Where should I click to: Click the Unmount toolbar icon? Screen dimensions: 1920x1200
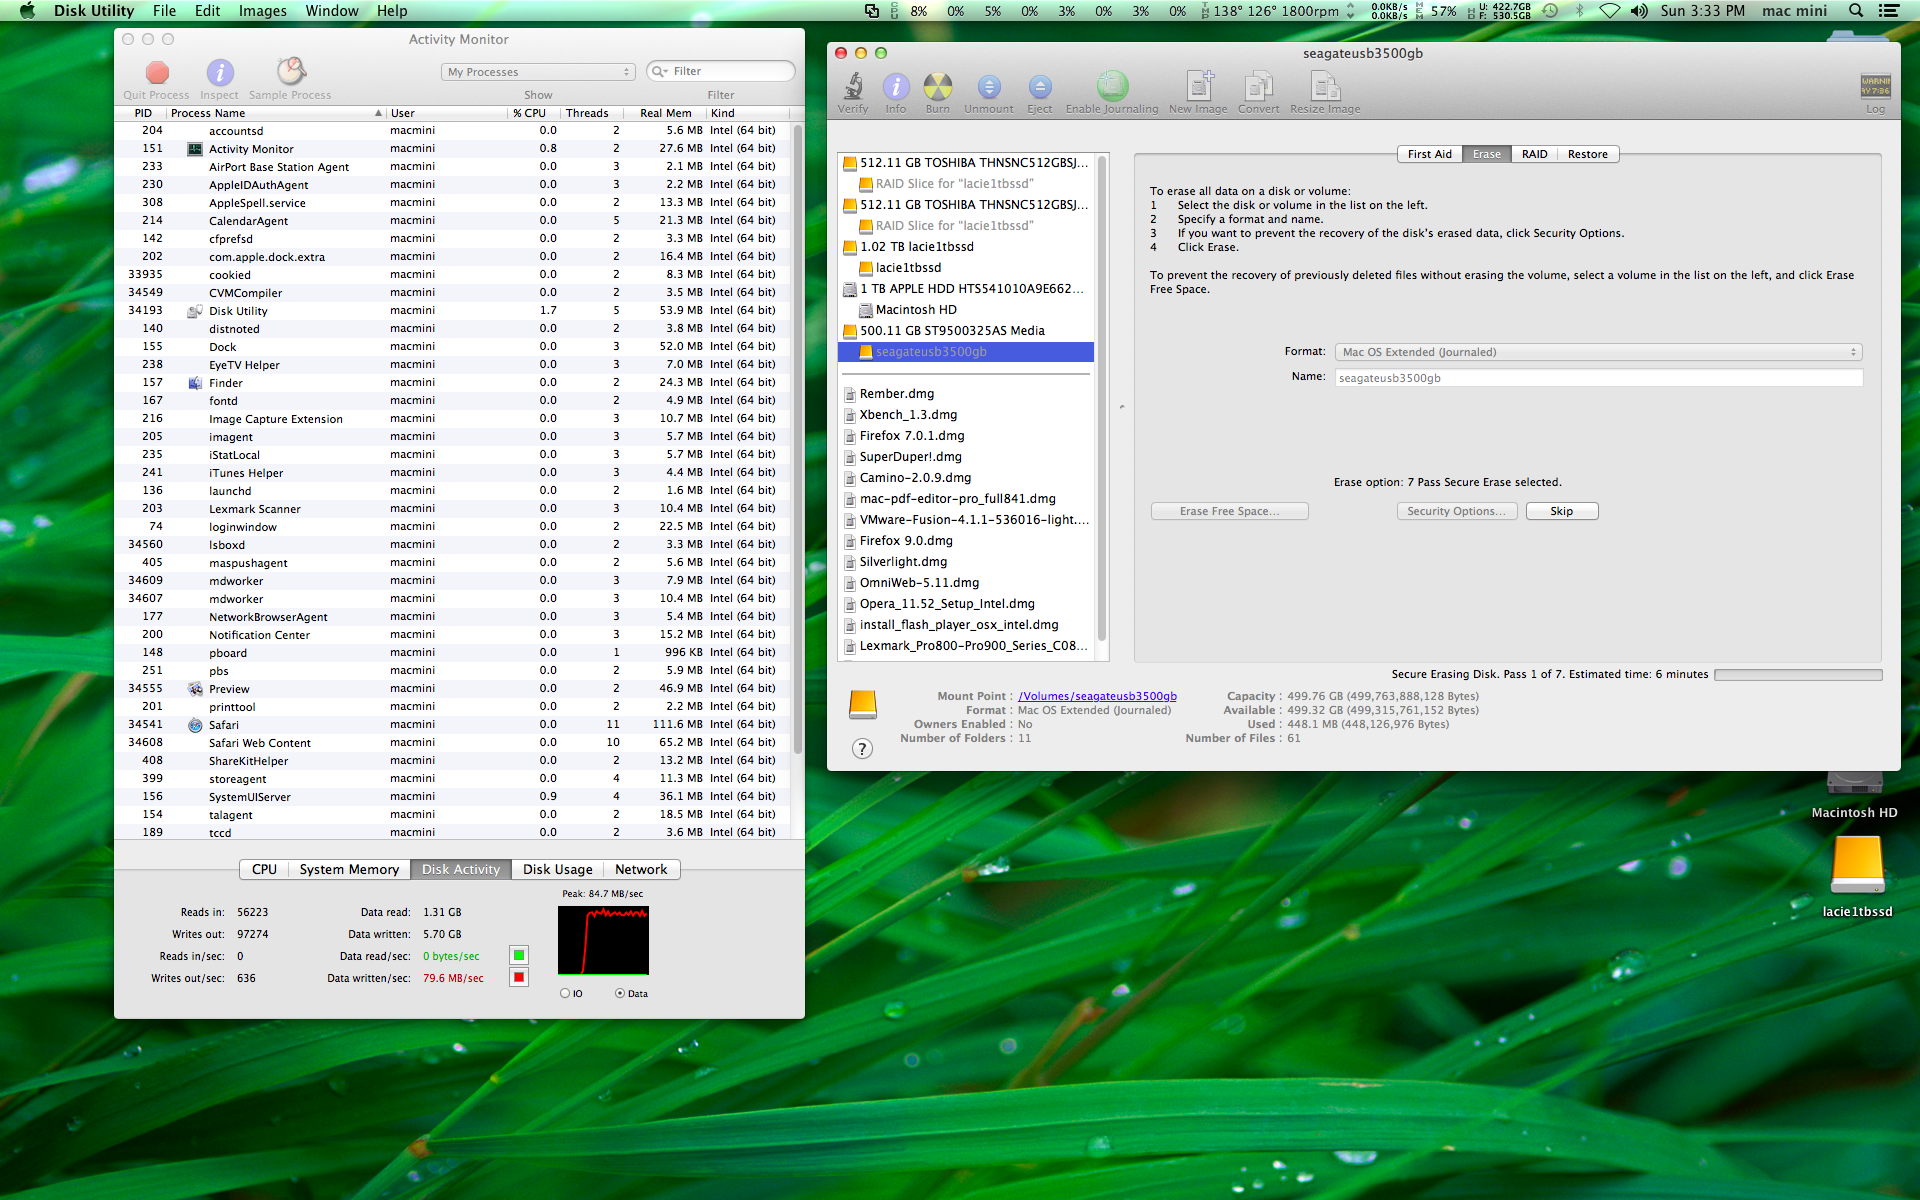(988, 87)
